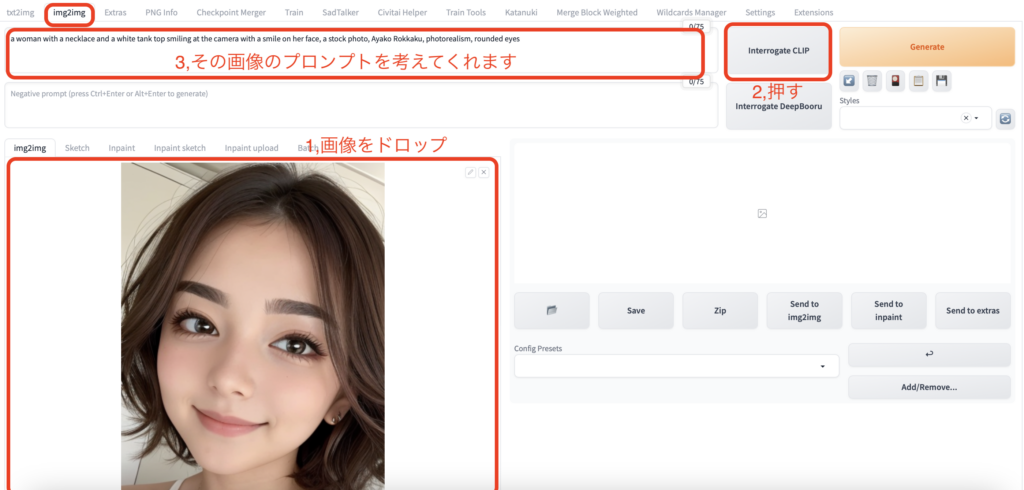1024x490 pixels.
Task: Click the Send to inpaint button
Action: coord(888,310)
